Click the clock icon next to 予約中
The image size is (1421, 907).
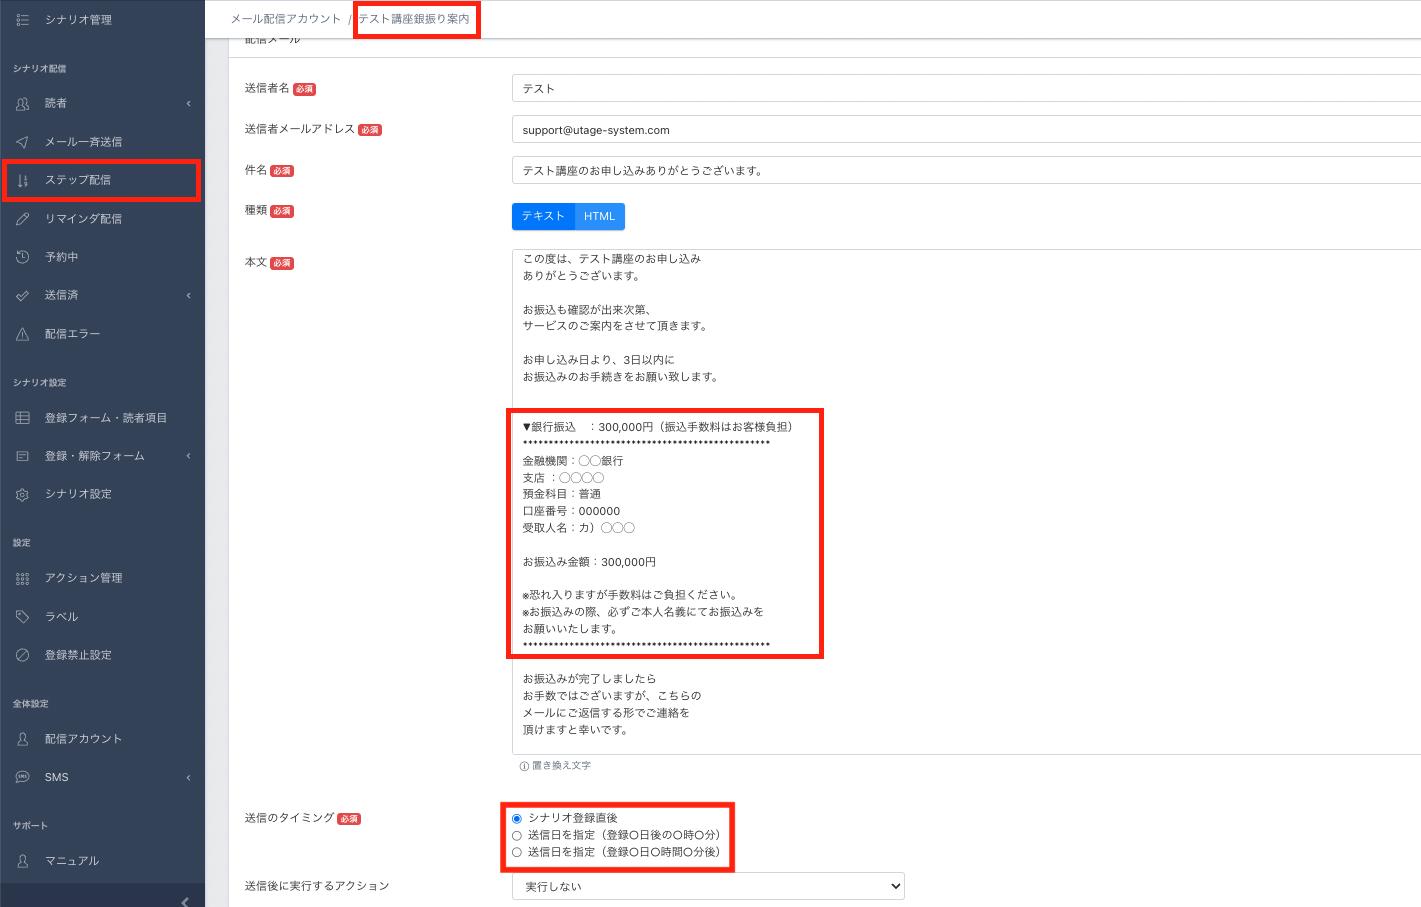click(x=22, y=257)
